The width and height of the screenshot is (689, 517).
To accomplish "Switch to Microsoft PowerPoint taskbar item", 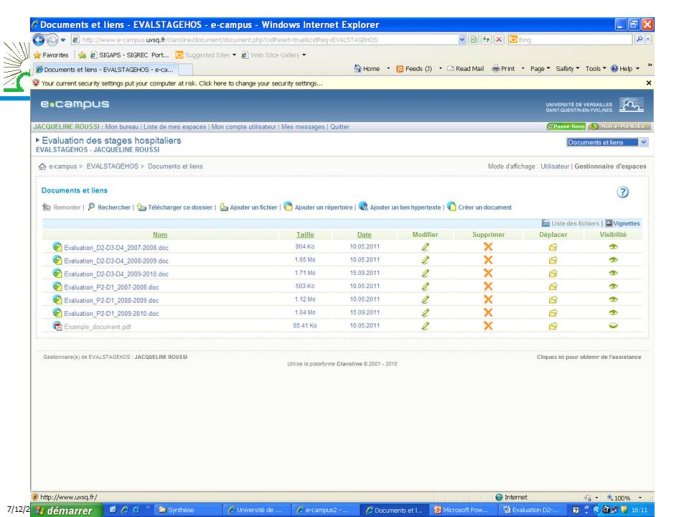I will point(462,510).
